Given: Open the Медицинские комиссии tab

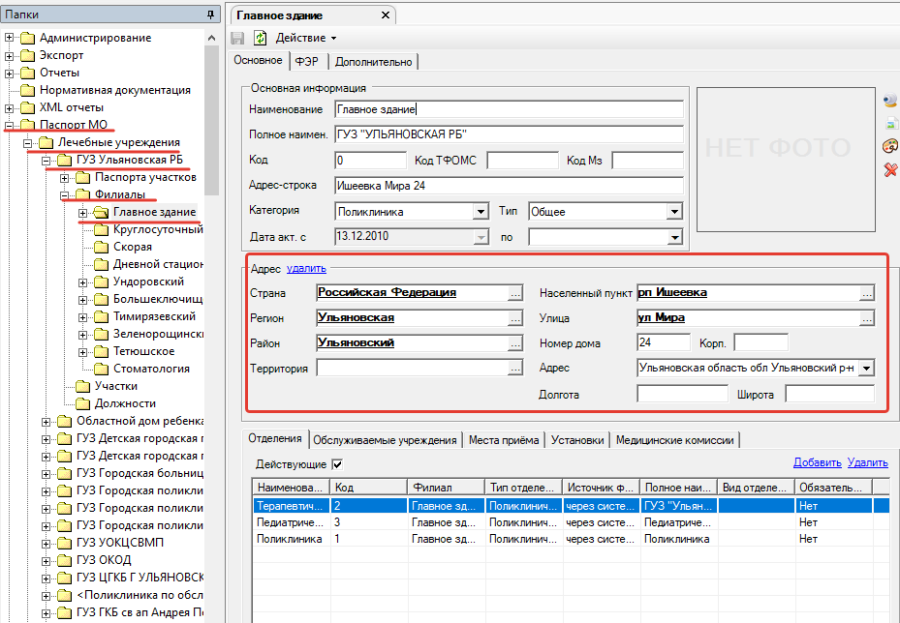Looking at the screenshot, I should point(674,440).
